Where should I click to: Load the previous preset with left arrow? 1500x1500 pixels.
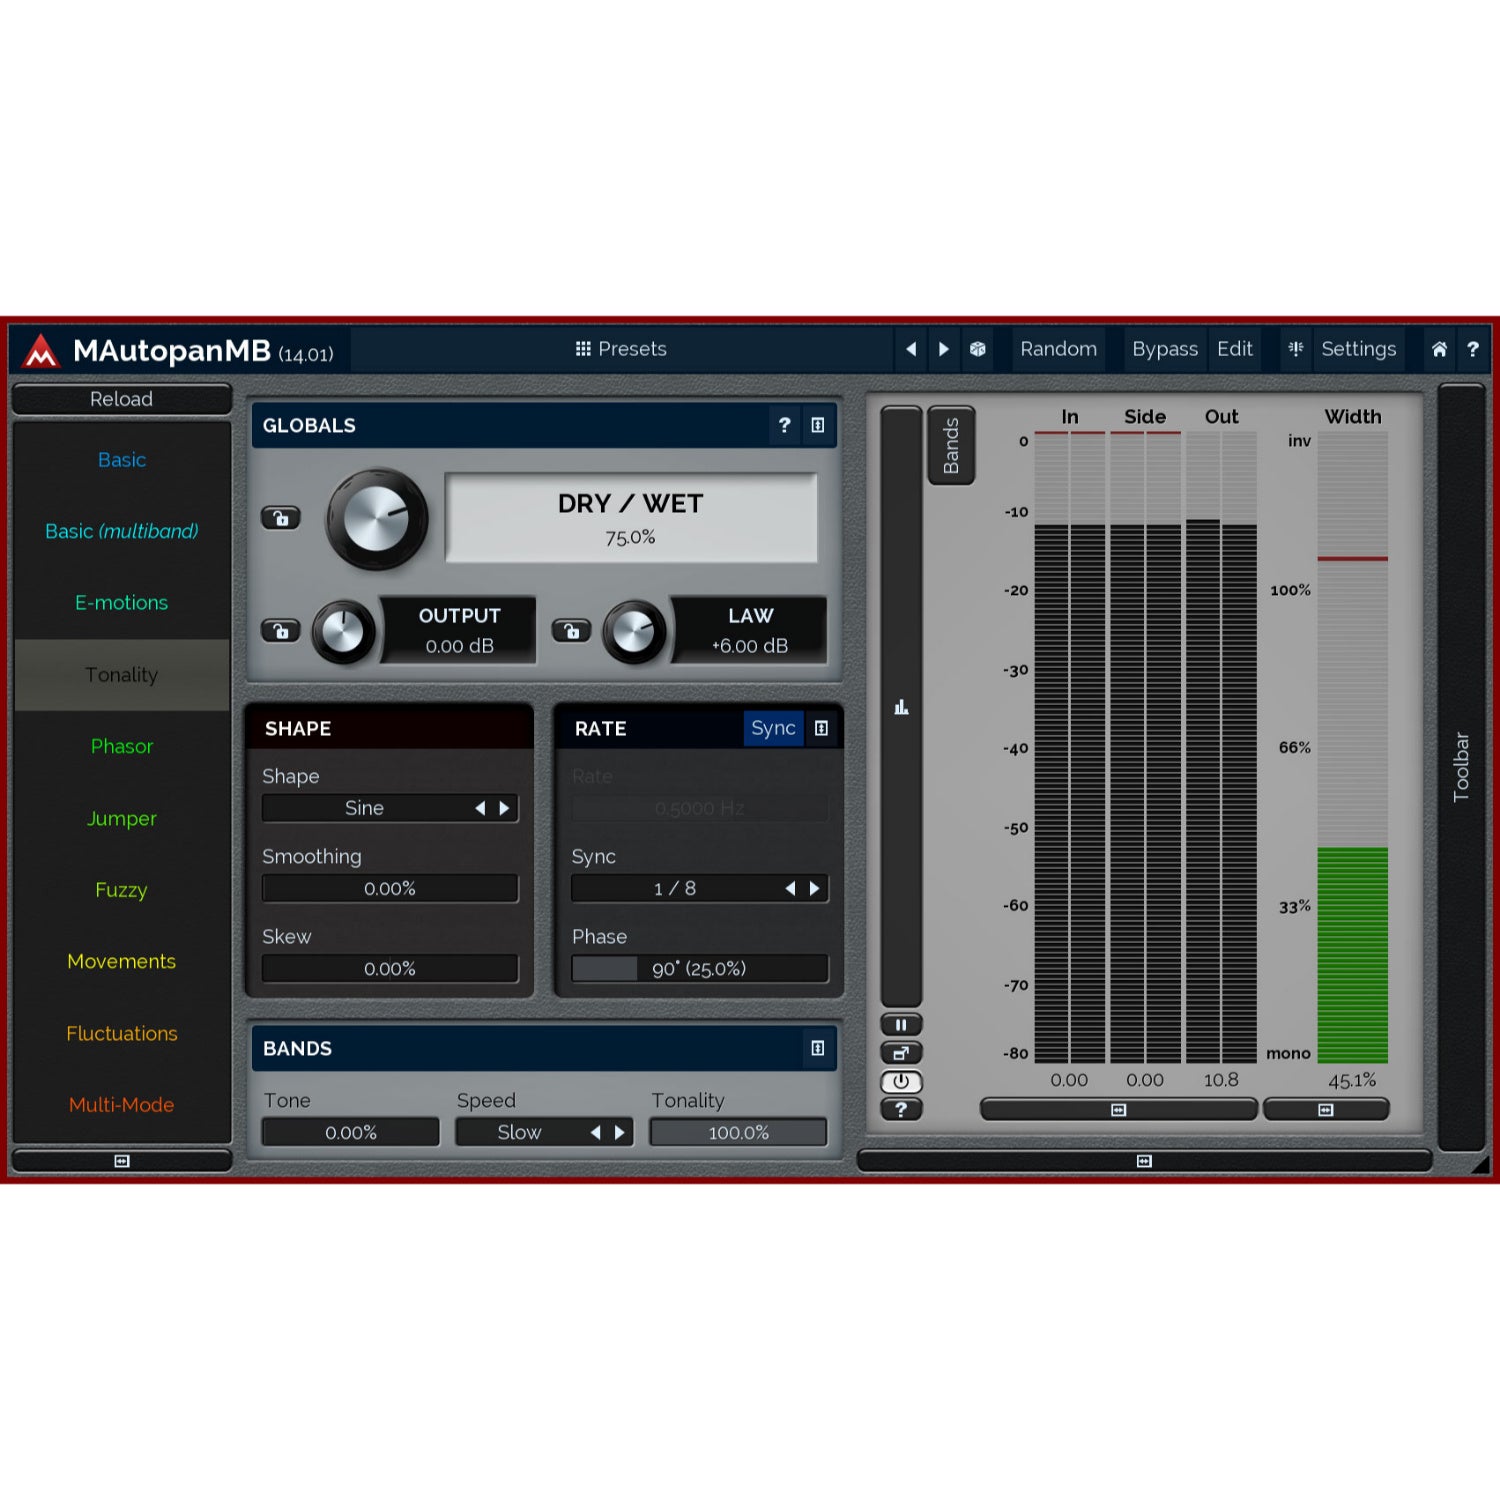coord(911,349)
